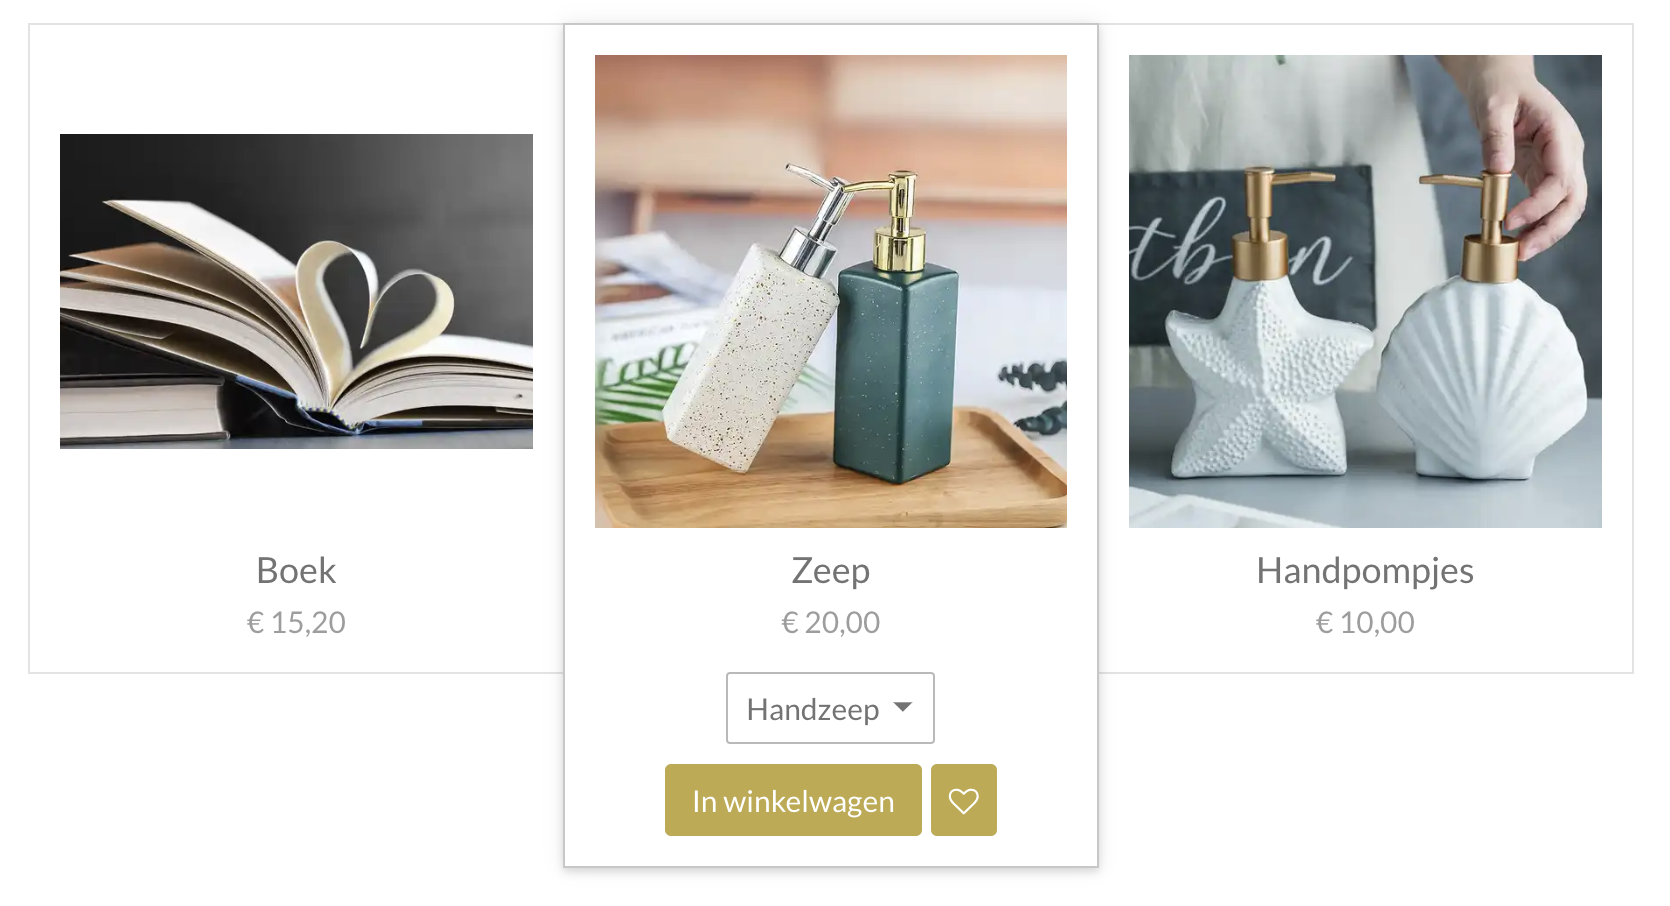Open the Zeep product title link
The height and width of the screenshot is (906, 1670).
coord(831,570)
